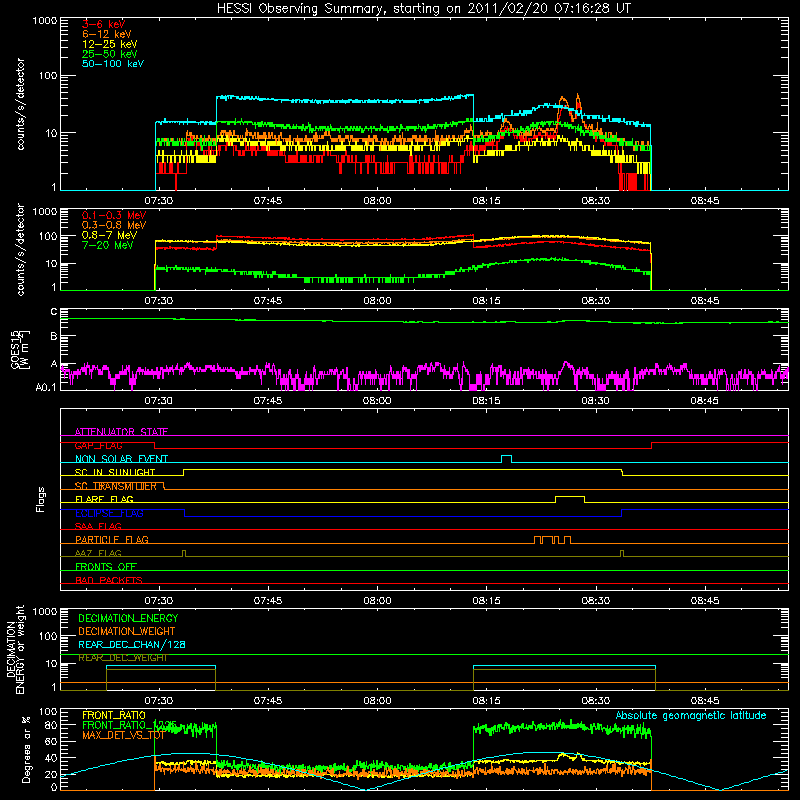This screenshot has height=800, width=800.
Task: Click the DECIMATION_ENERGY legend label
Action: 128,618
